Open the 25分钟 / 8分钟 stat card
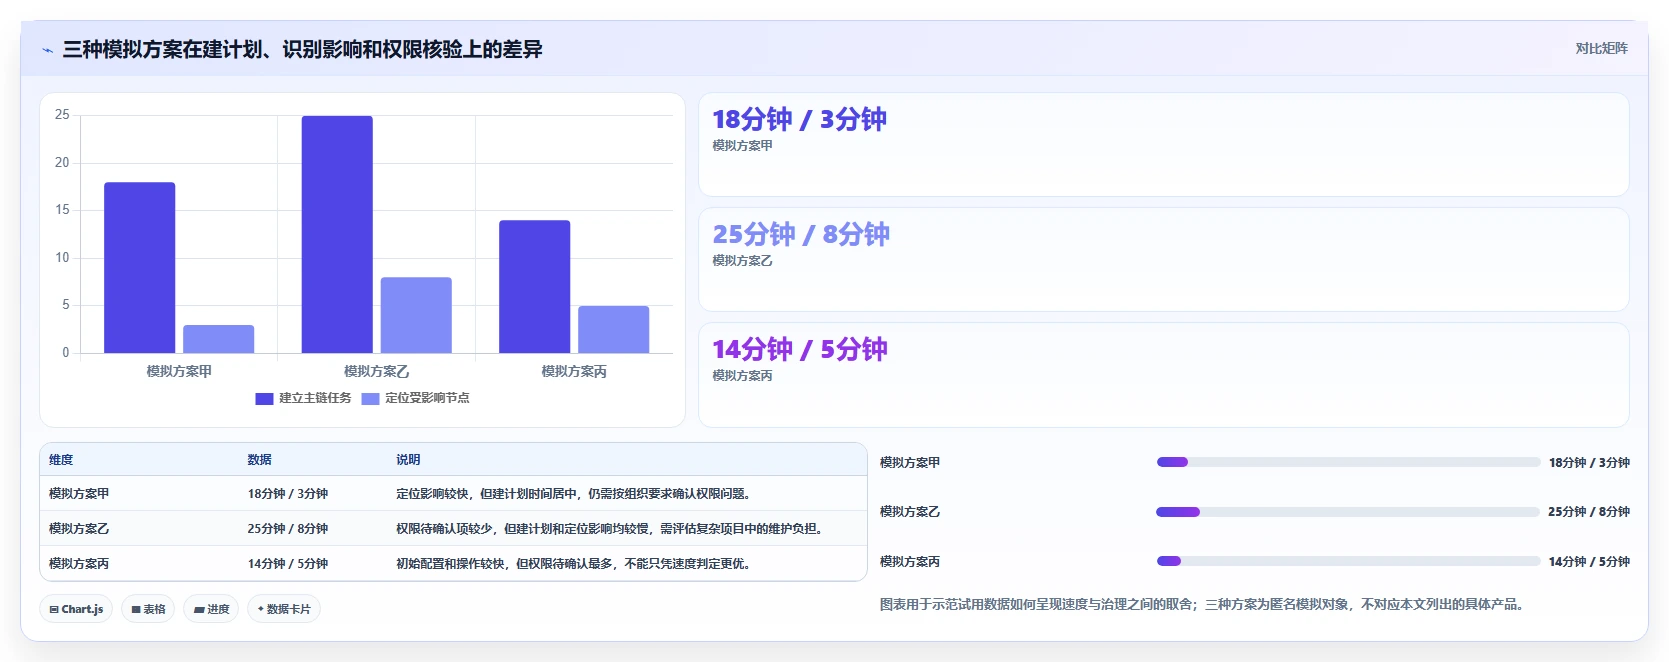This screenshot has height=662, width=1669. [x=1163, y=260]
